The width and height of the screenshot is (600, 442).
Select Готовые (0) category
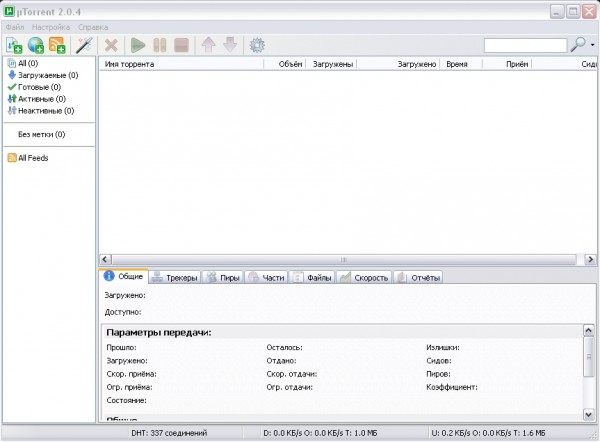(34, 87)
